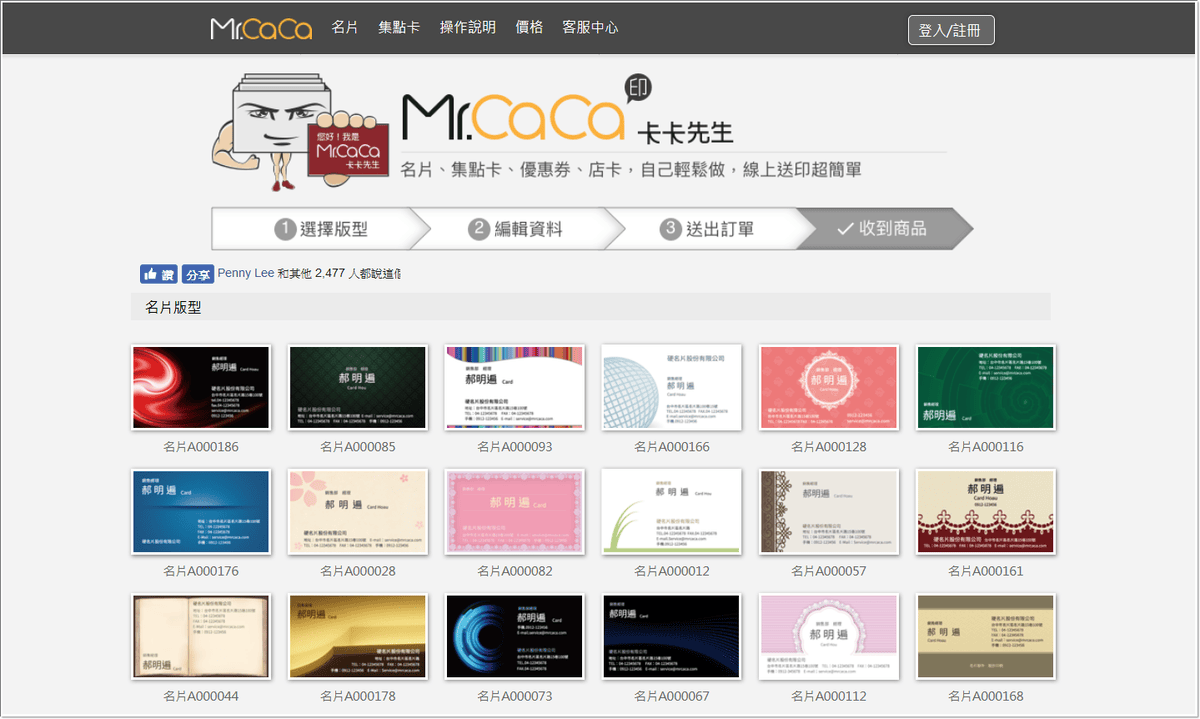Choose gold wave card template A000178

(x=358, y=637)
